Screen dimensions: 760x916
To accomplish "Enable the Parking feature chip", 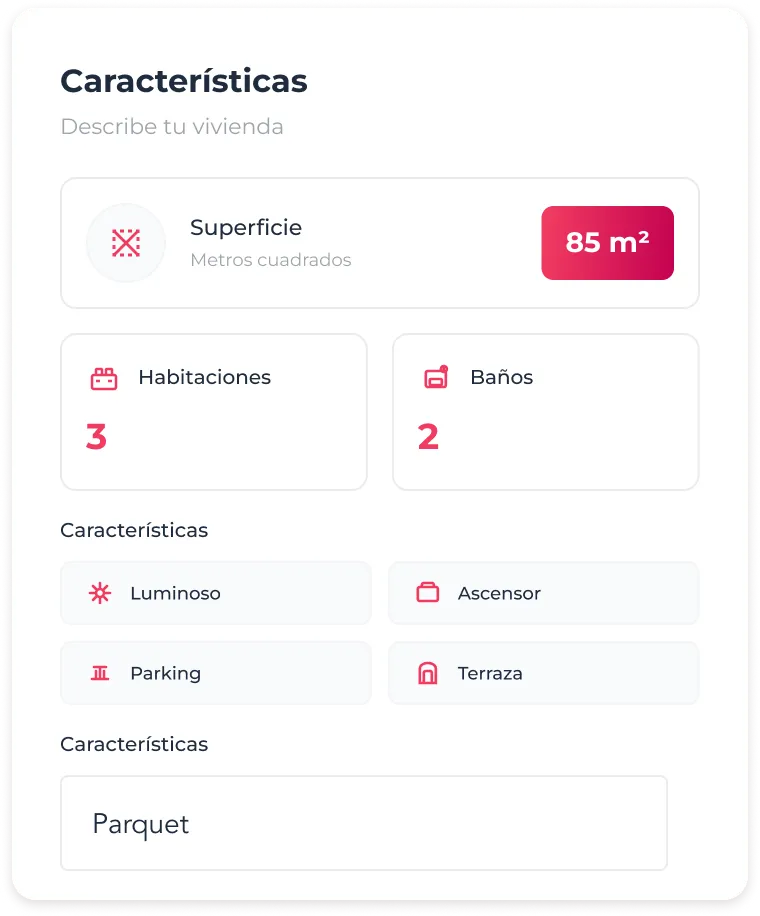I will click(215, 673).
